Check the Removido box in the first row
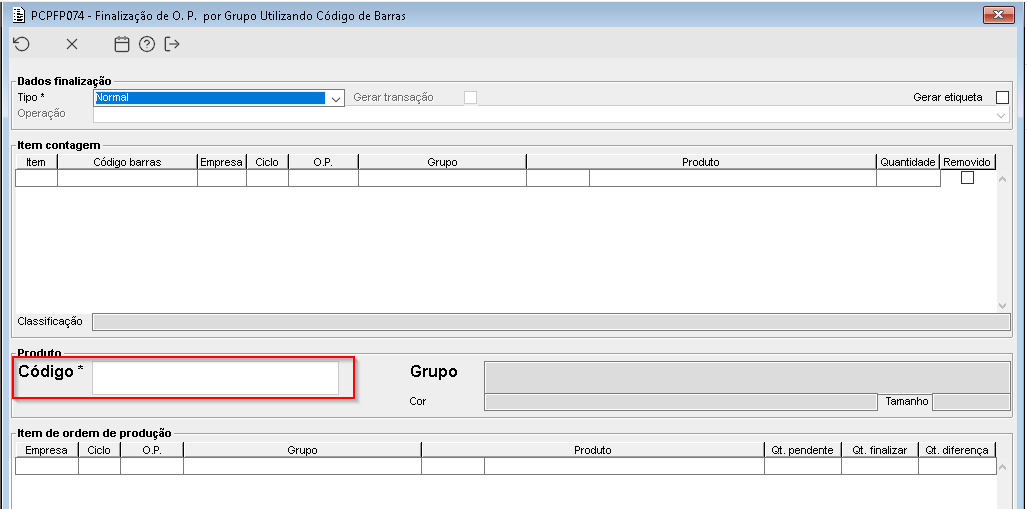 (x=967, y=178)
